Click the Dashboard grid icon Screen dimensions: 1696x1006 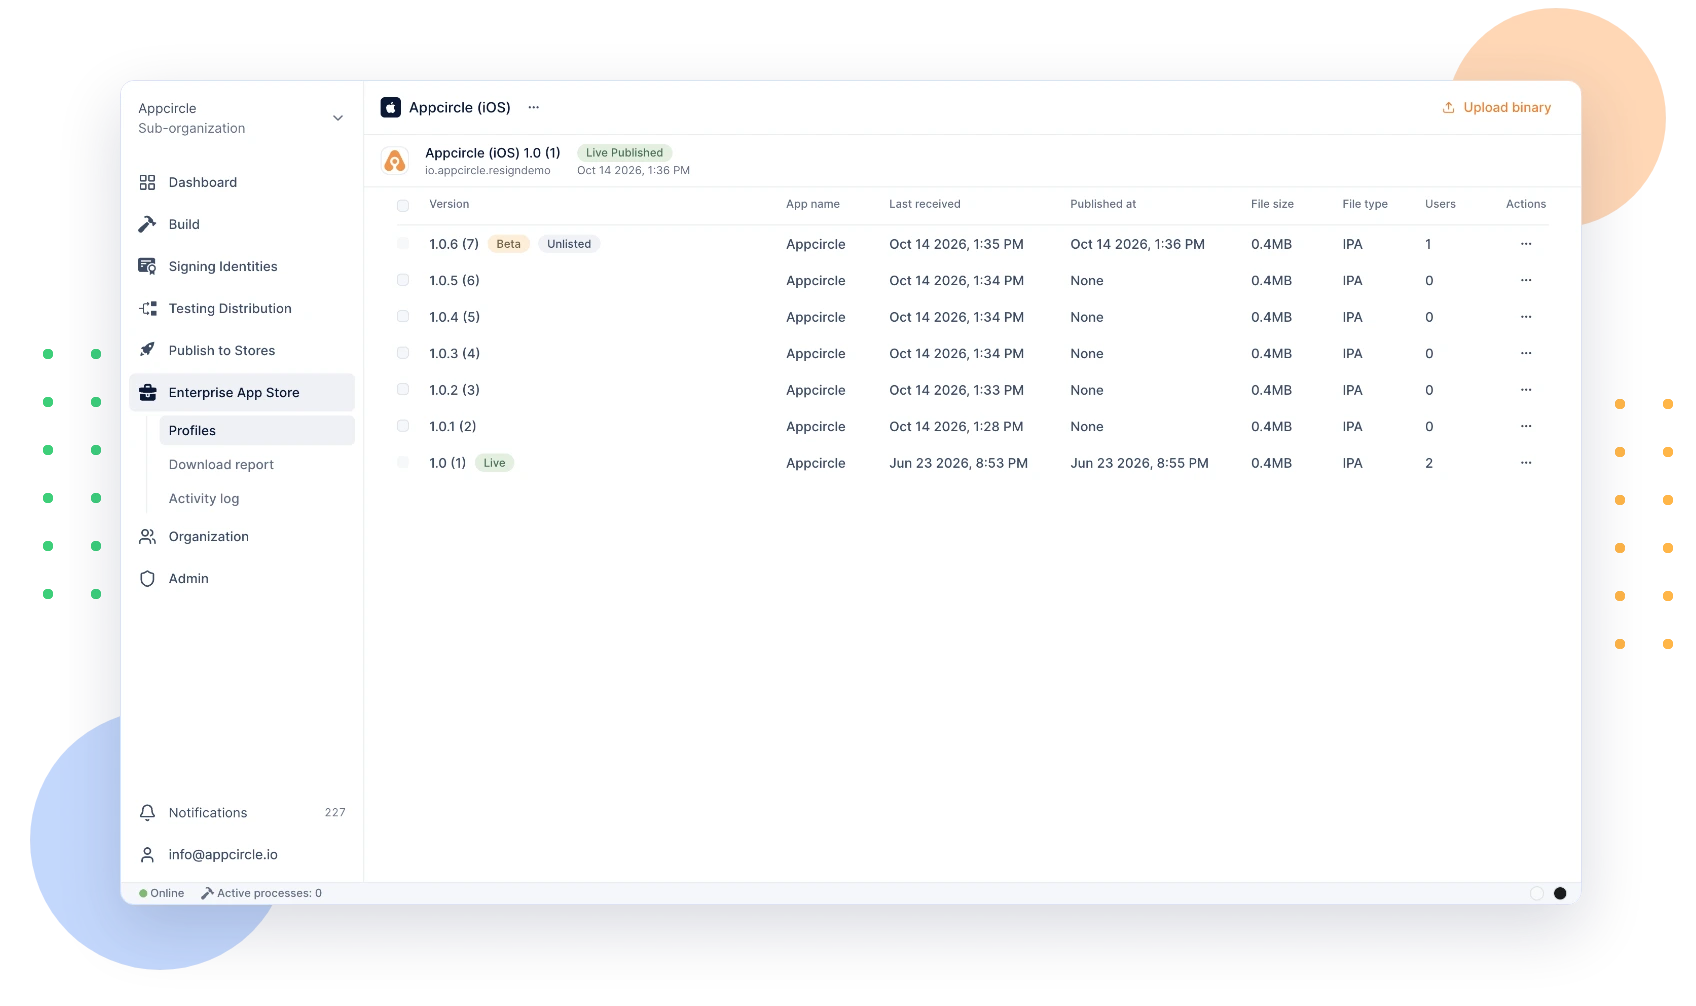click(147, 182)
